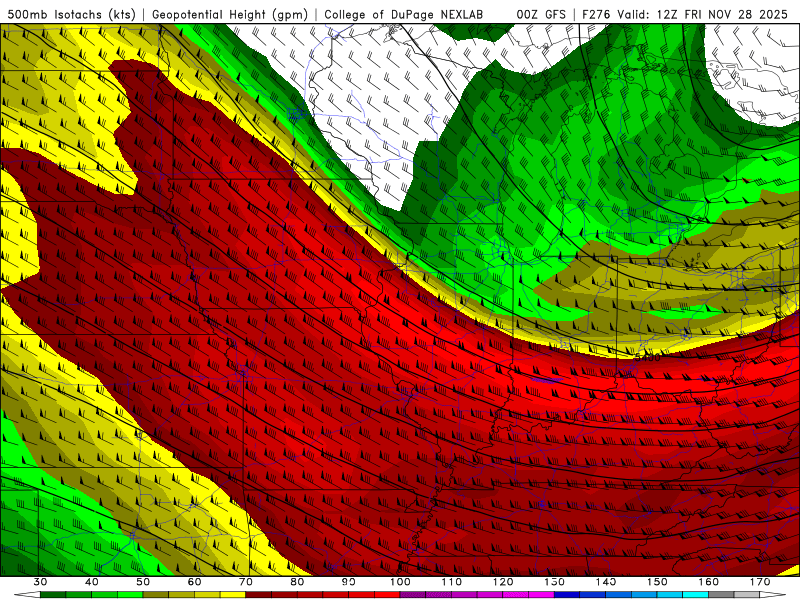Click the legend value 120
The image size is (800, 600).
(x=503, y=582)
